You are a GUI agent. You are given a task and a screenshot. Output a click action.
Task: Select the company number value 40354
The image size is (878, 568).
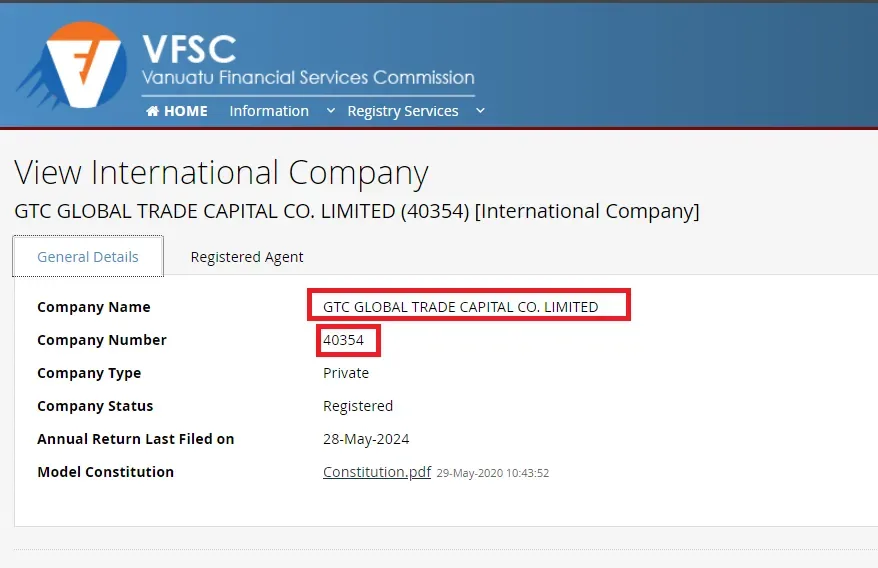(343, 340)
